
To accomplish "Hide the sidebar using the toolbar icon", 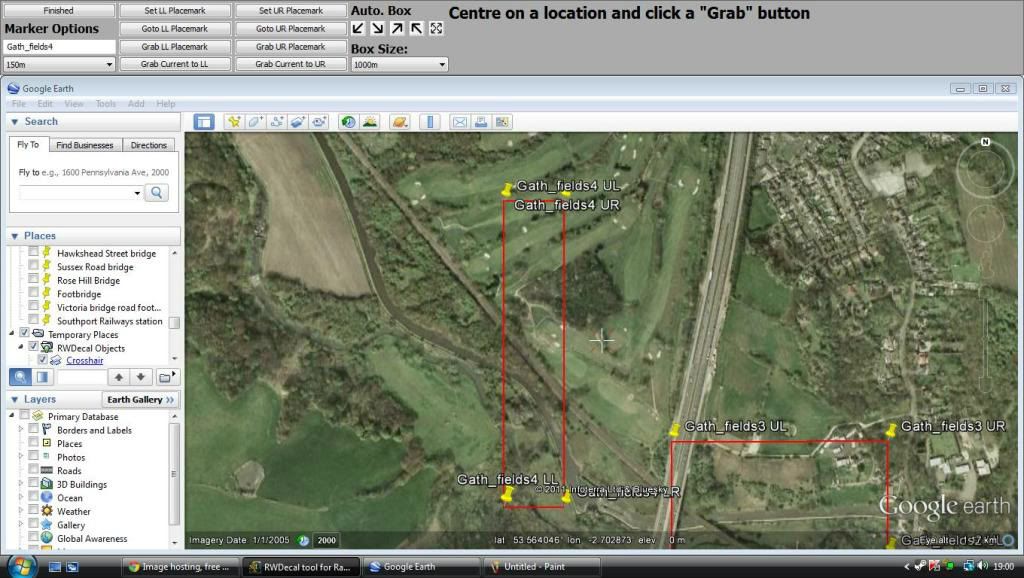I will [204, 122].
